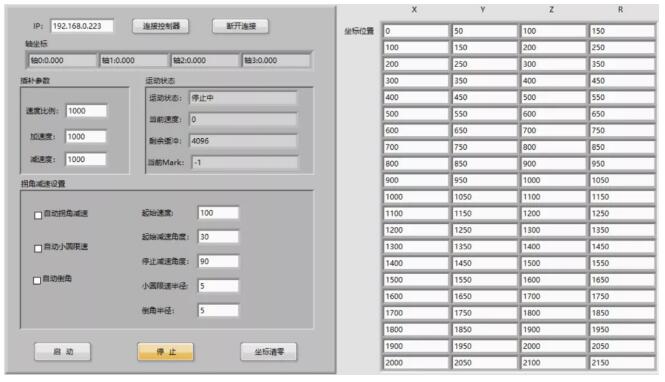Select the 轴3:0.000 coordinate display
665x382 pixels.
tap(276, 61)
